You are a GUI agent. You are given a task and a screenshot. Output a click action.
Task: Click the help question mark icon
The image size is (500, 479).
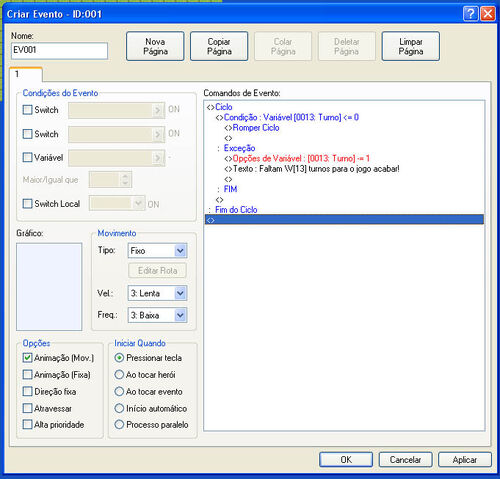[470, 14]
